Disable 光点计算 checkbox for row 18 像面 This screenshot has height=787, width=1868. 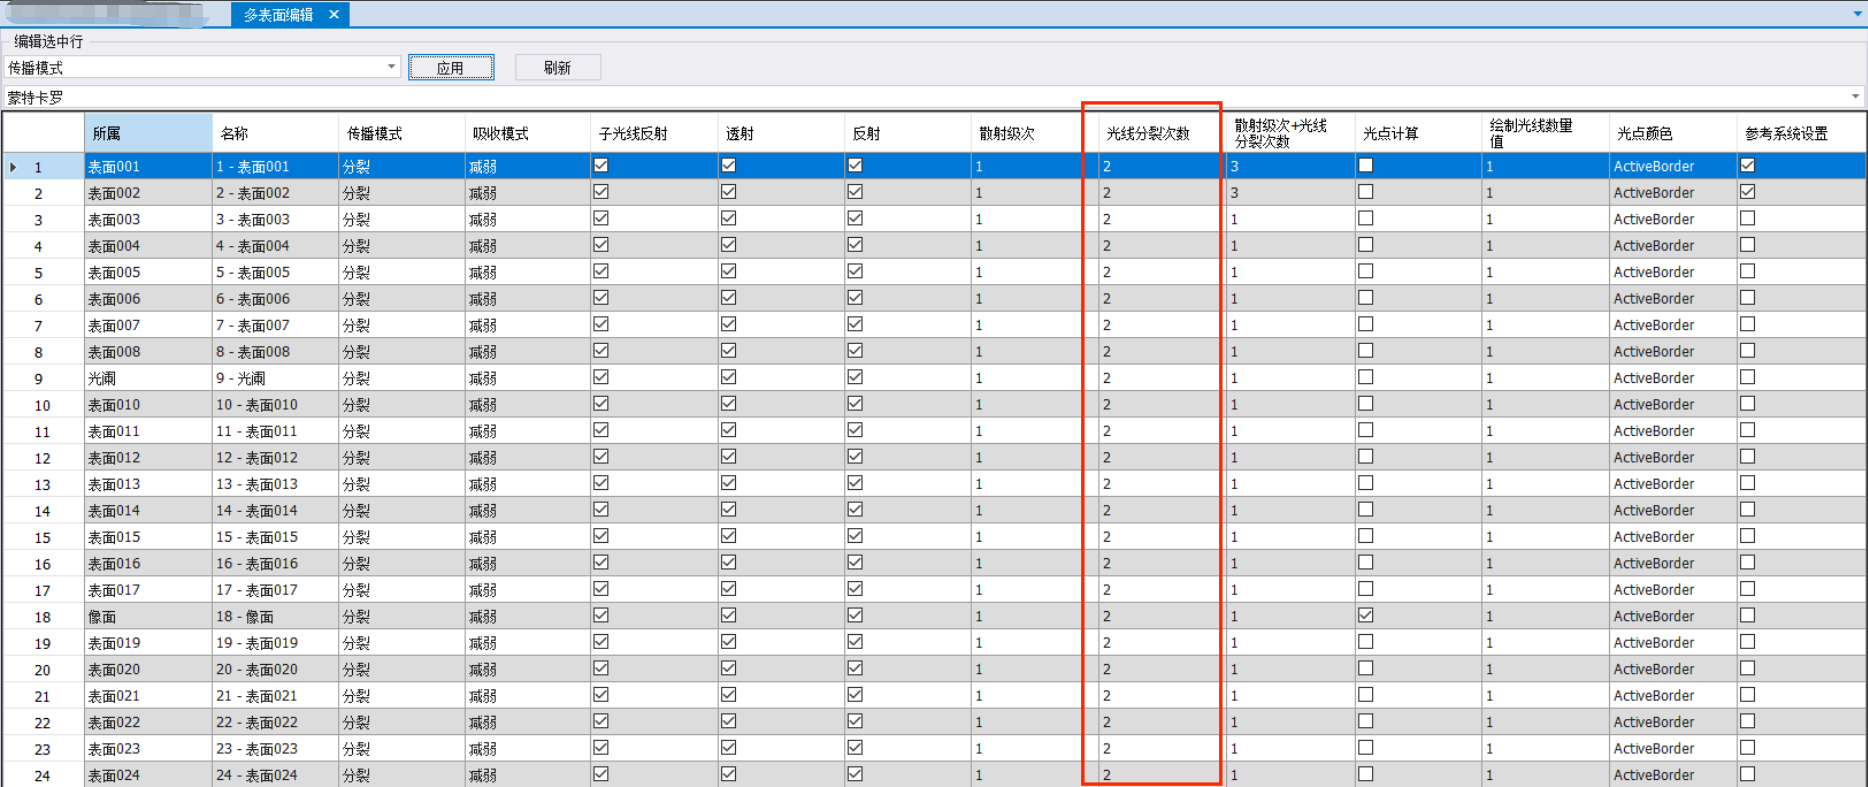pyautogui.click(x=1365, y=616)
